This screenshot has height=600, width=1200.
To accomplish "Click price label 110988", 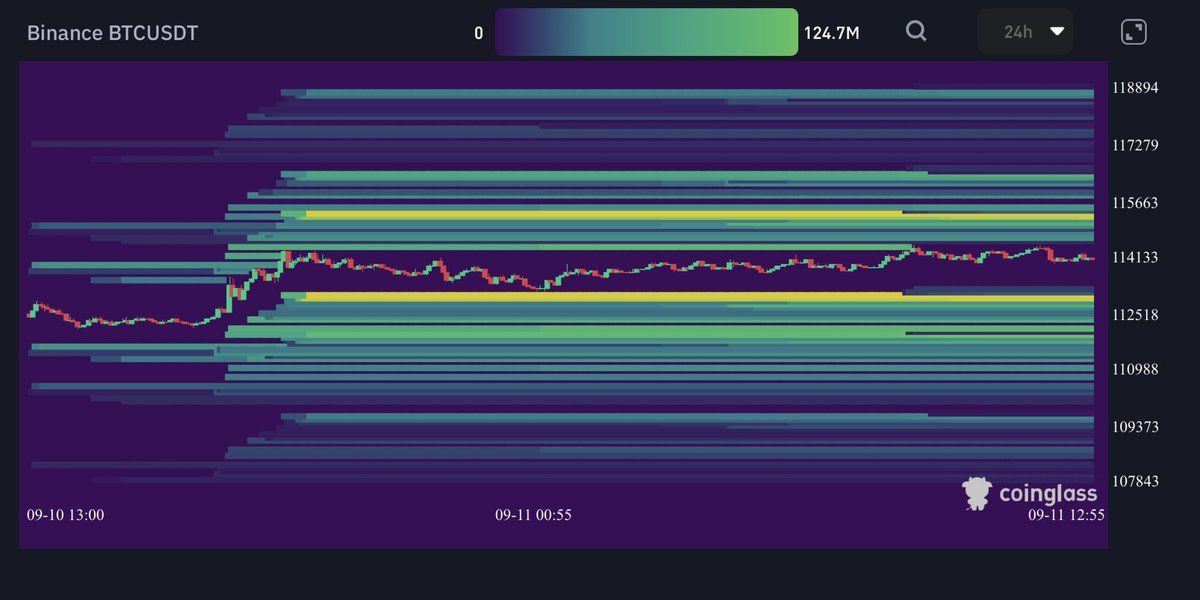I will (x=1135, y=370).
